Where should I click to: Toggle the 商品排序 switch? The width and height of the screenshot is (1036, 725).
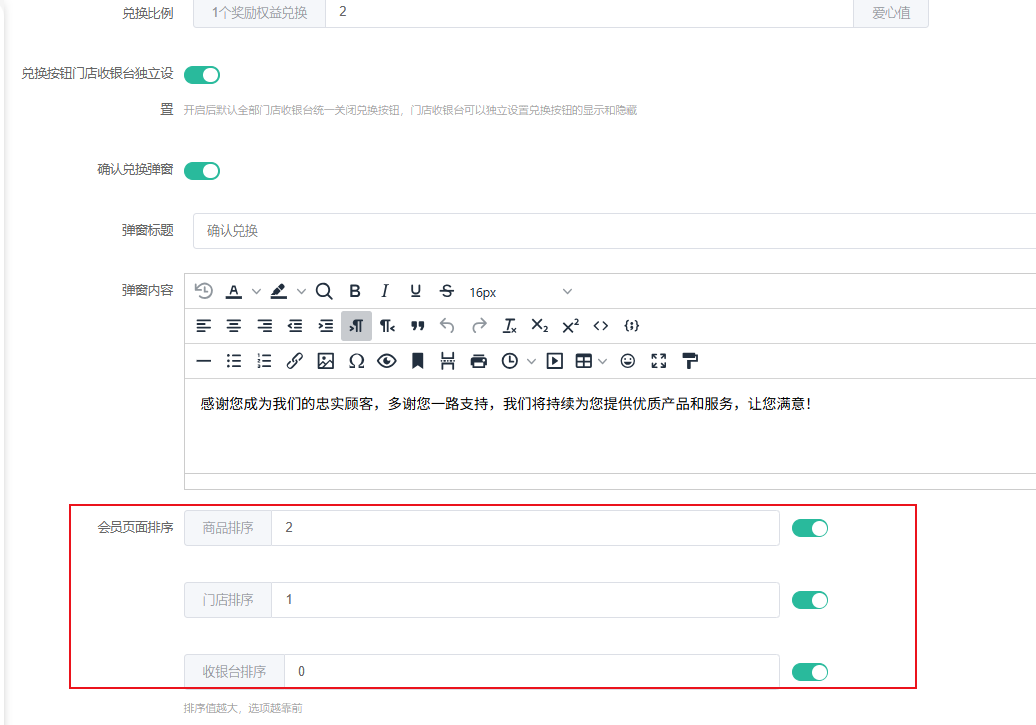pos(809,528)
